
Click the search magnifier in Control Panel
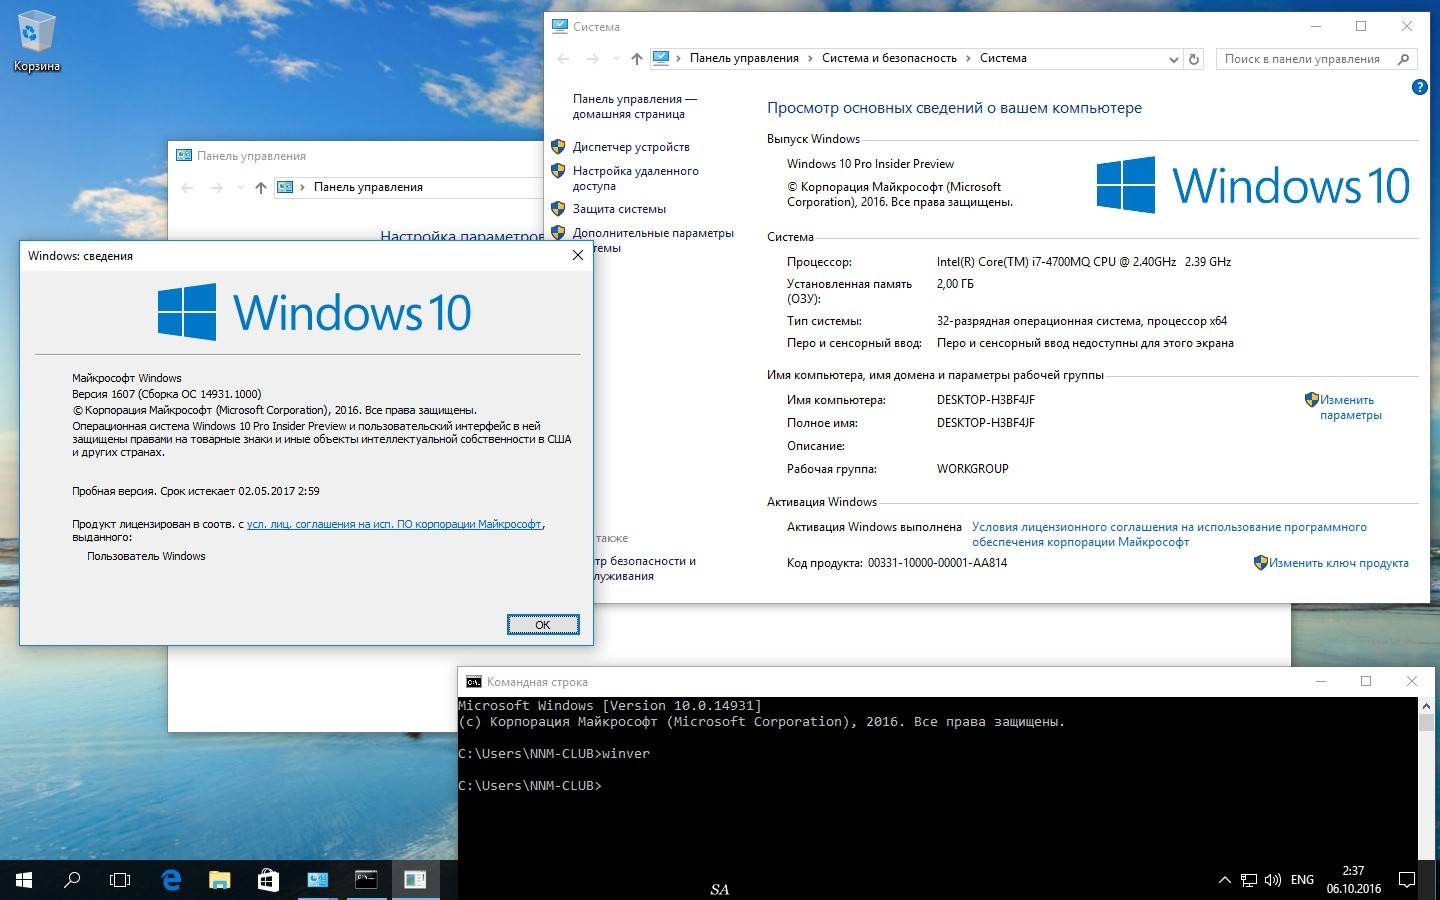[1404, 59]
